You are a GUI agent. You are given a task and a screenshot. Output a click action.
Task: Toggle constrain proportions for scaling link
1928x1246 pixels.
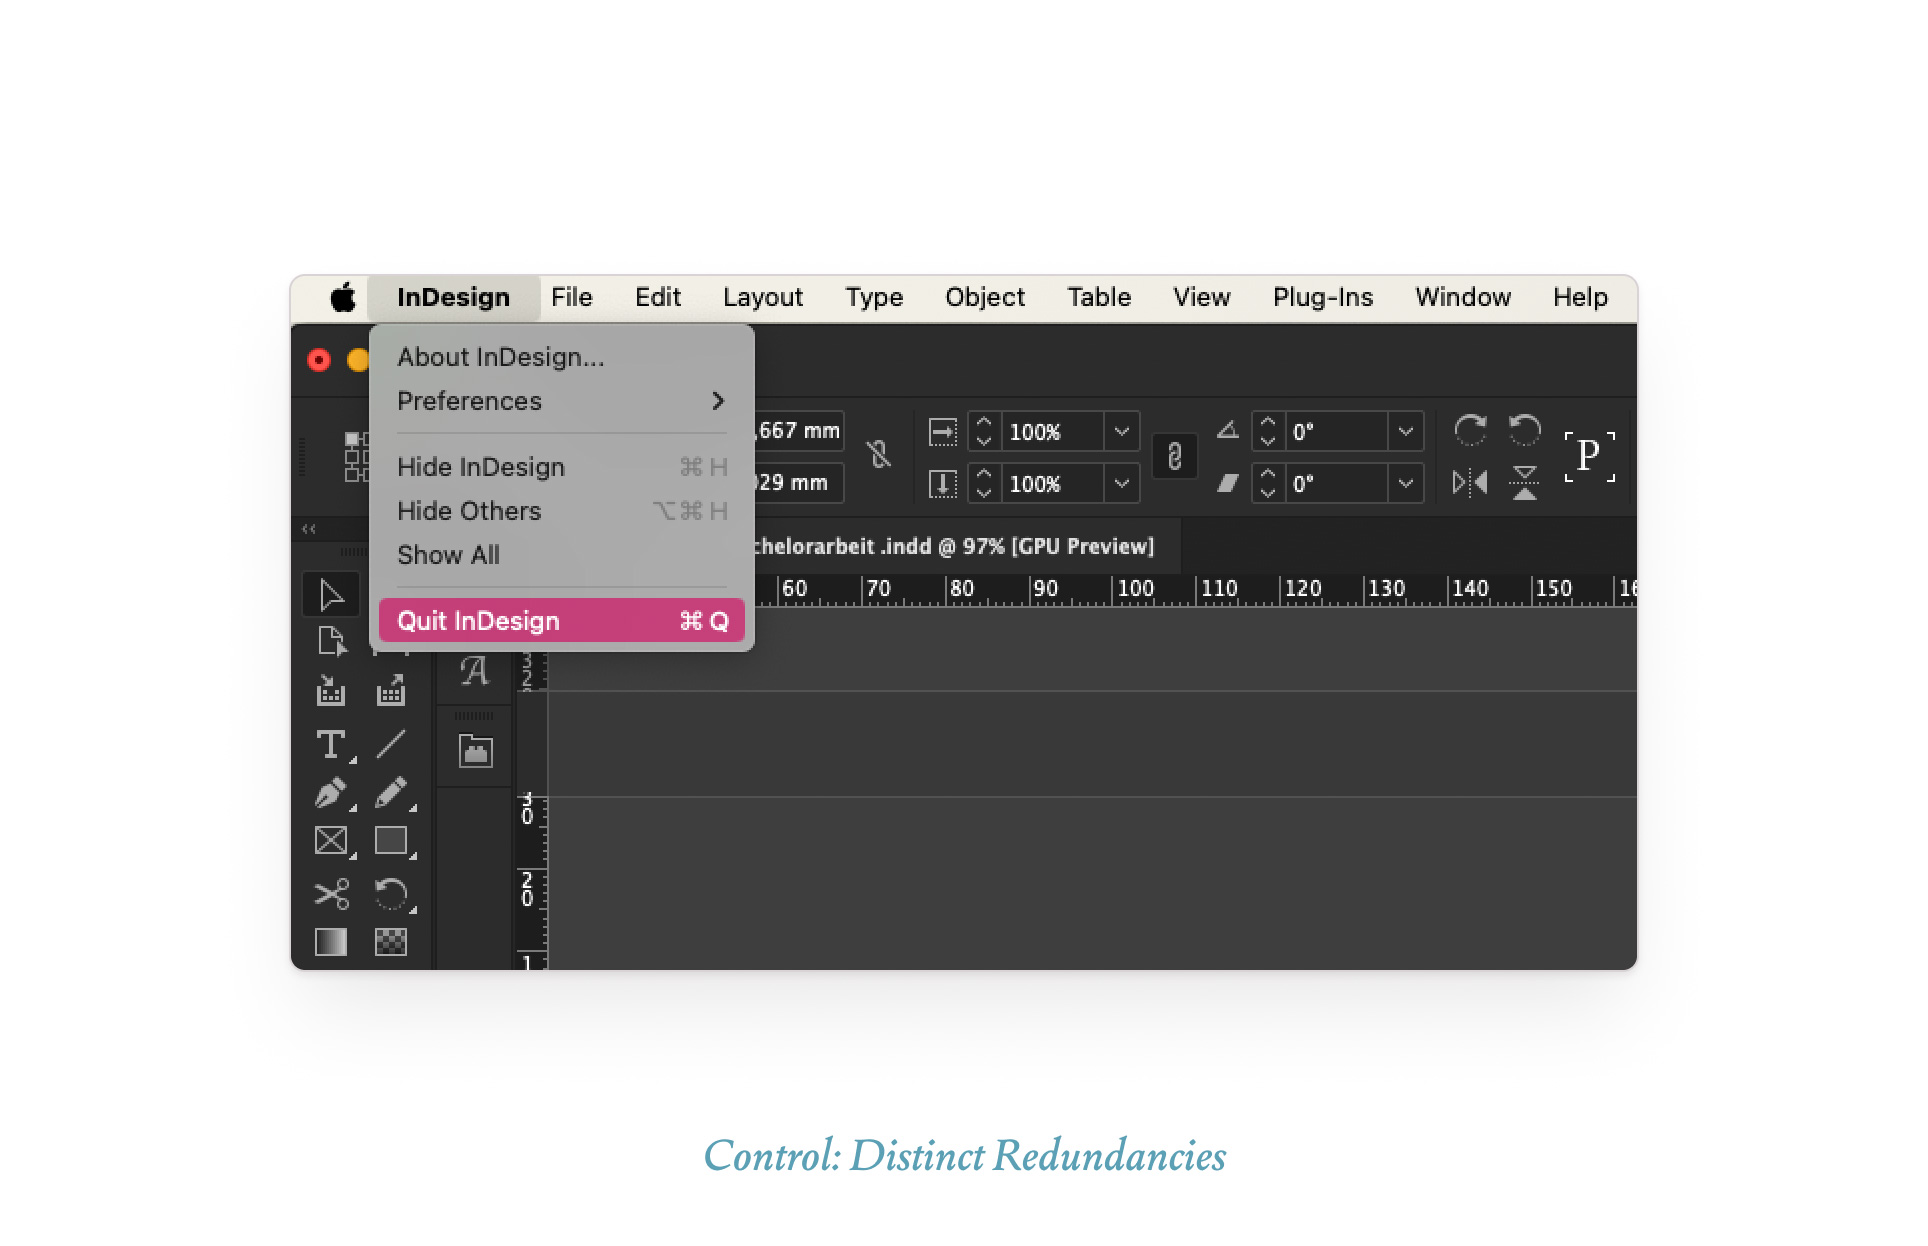pos(1175,457)
